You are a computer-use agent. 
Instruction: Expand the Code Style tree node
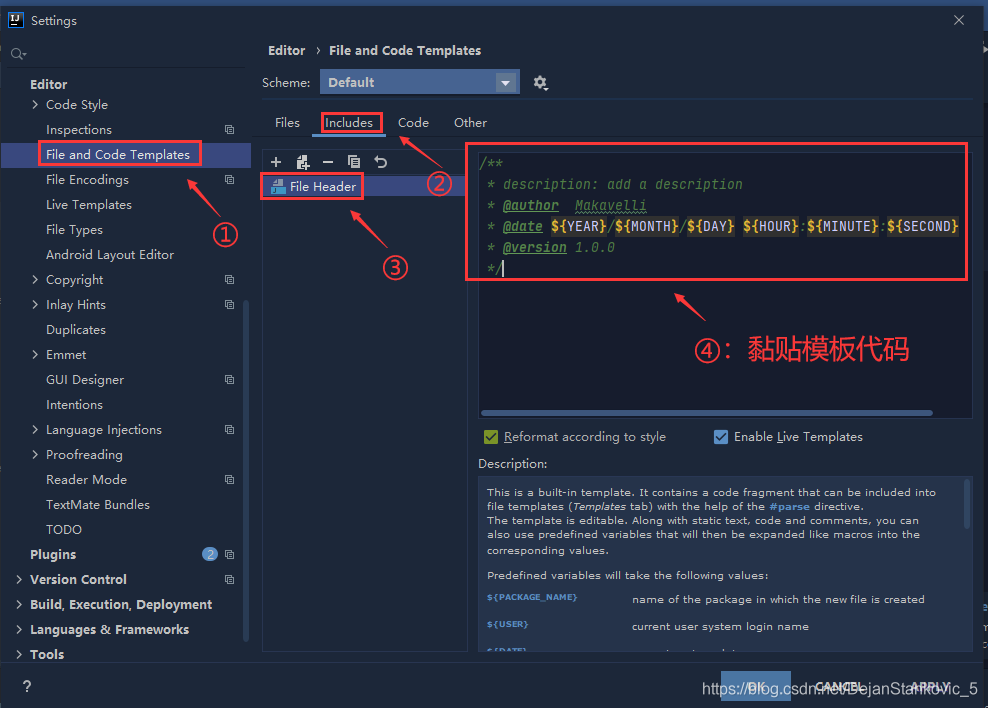click(x=35, y=105)
